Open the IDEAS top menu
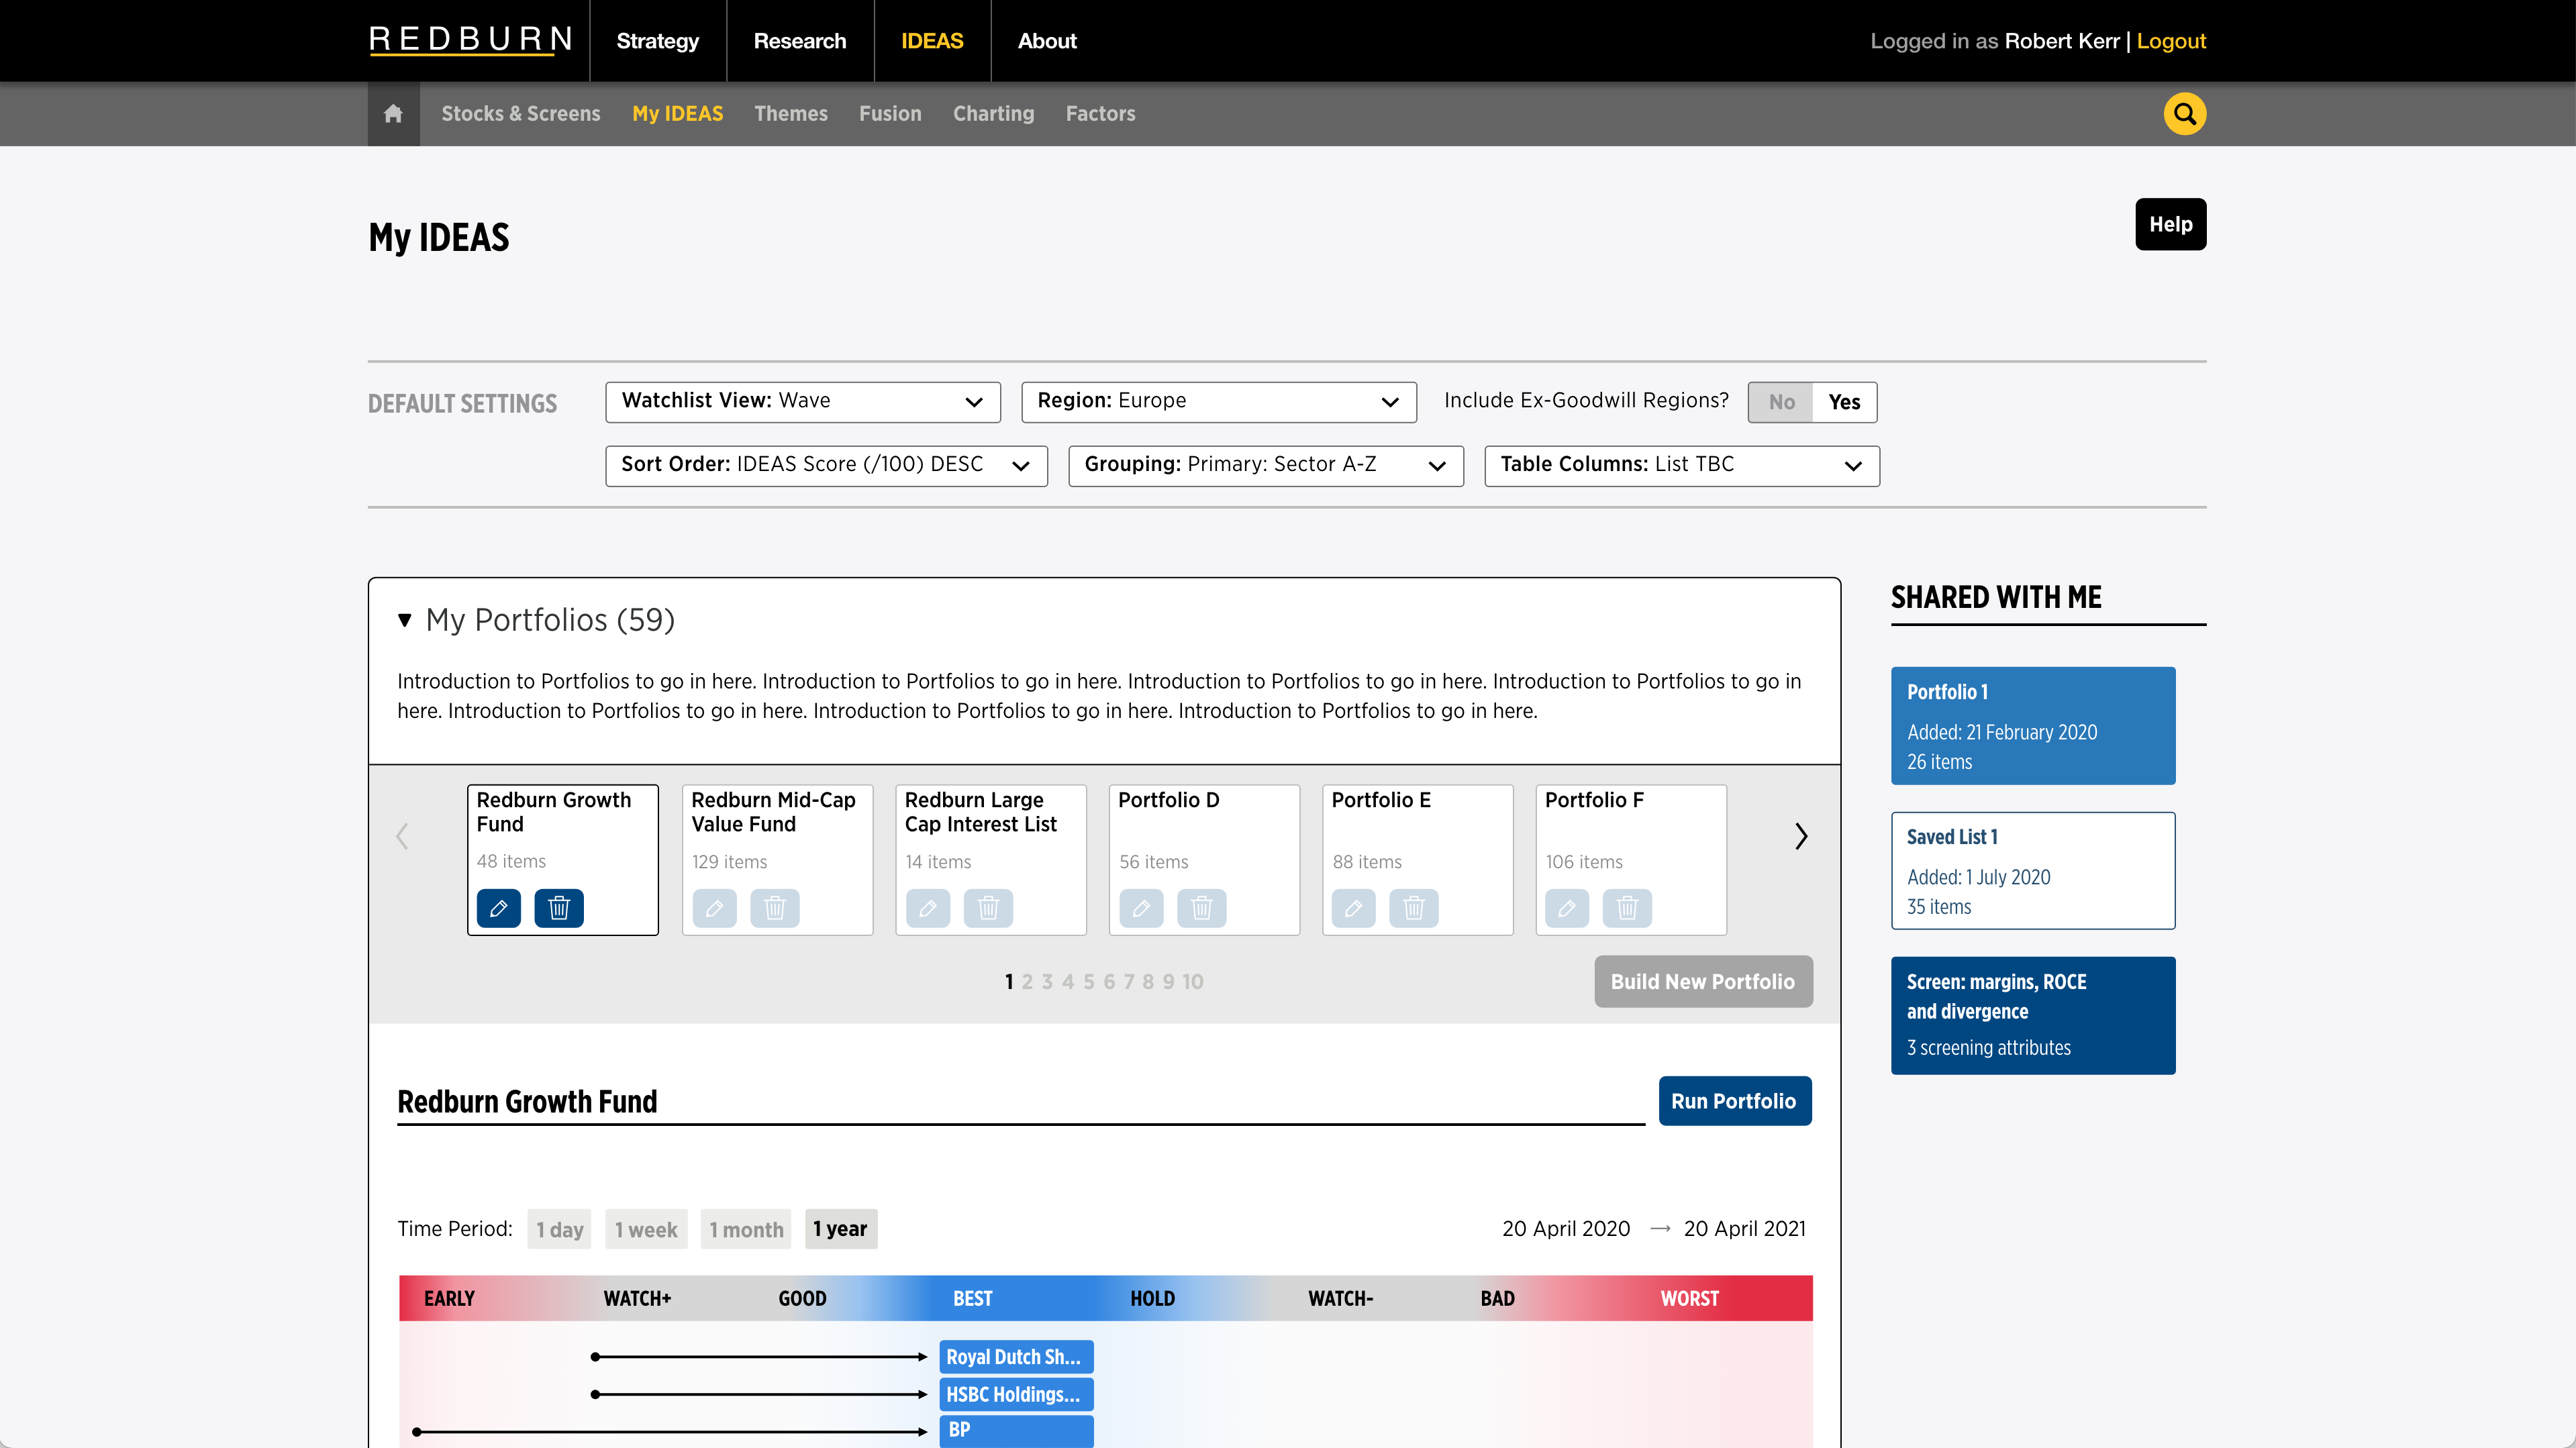This screenshot has height=1448, width=2576. [932, 41]
